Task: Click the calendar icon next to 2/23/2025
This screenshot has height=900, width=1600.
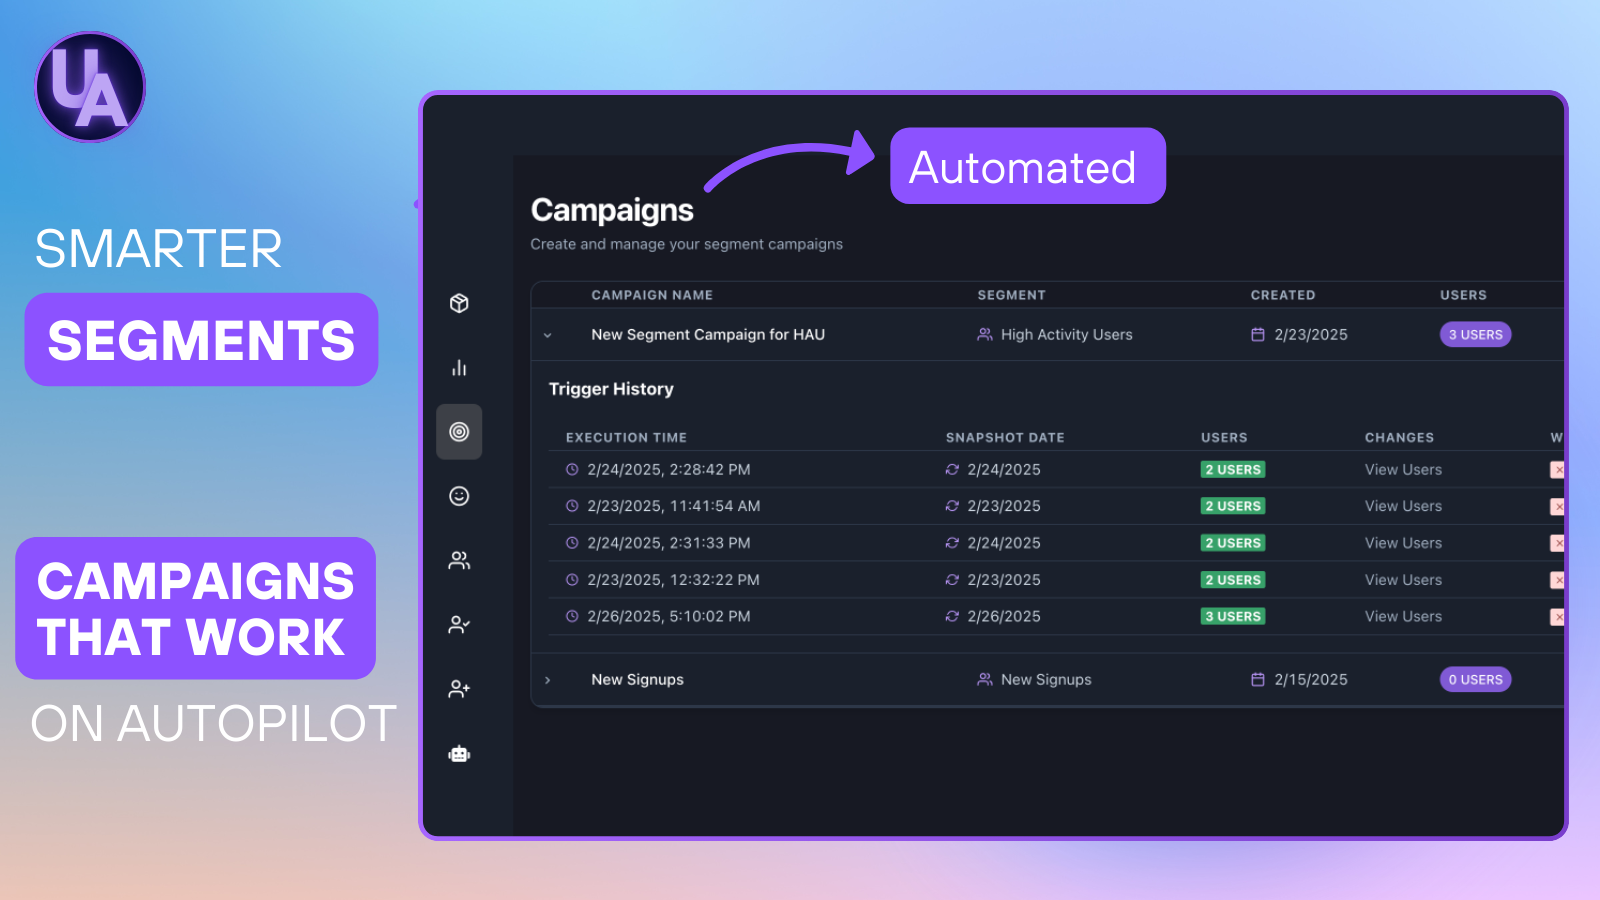Action: click(x=1258, y=334)
